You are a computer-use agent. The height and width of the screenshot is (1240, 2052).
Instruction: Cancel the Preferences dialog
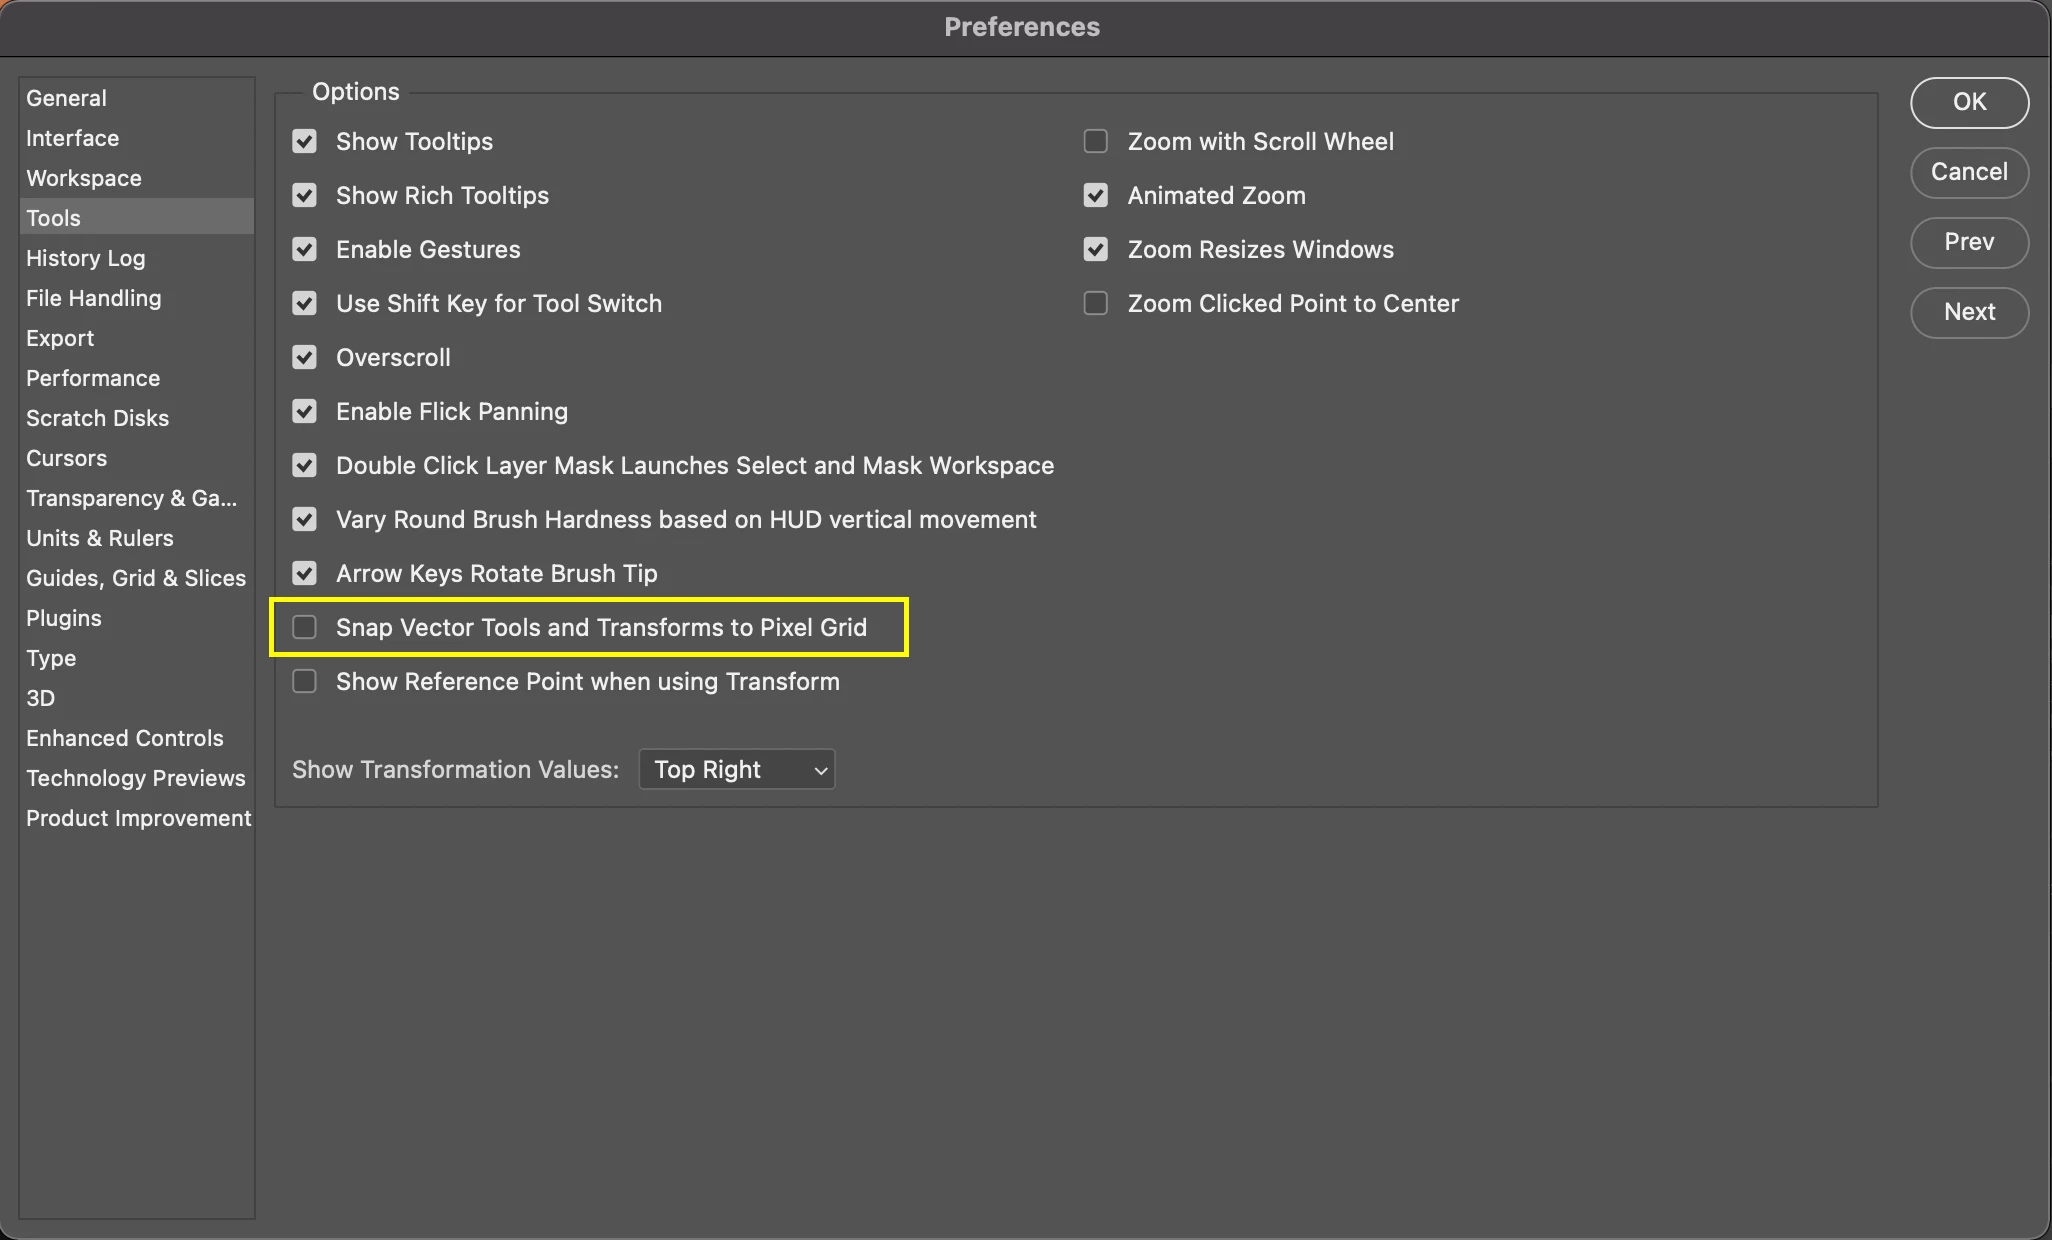1968,172
